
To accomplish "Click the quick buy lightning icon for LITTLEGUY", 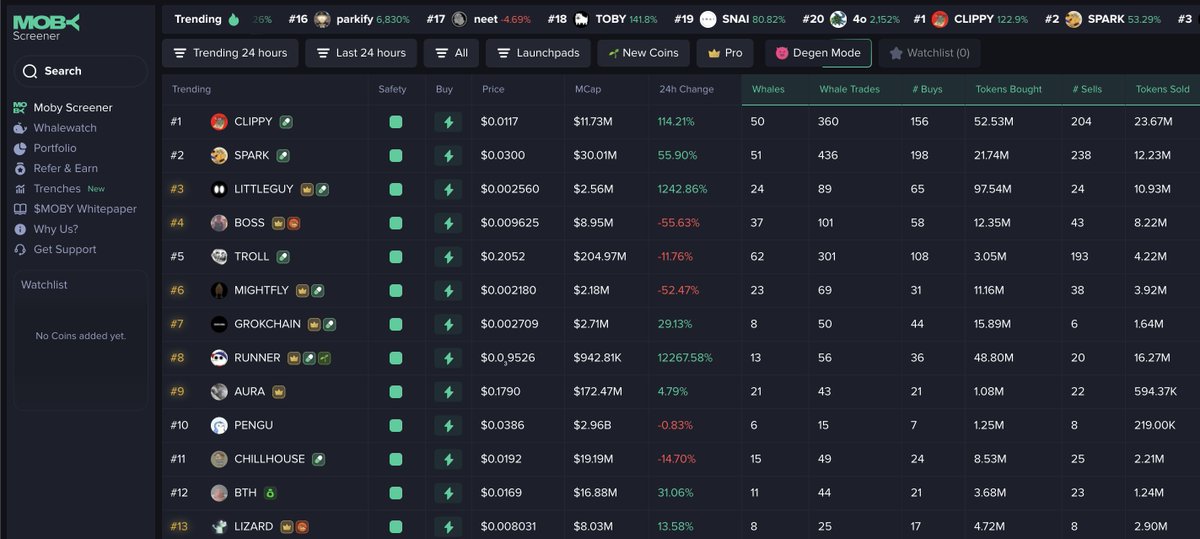I will click(448, 189).
